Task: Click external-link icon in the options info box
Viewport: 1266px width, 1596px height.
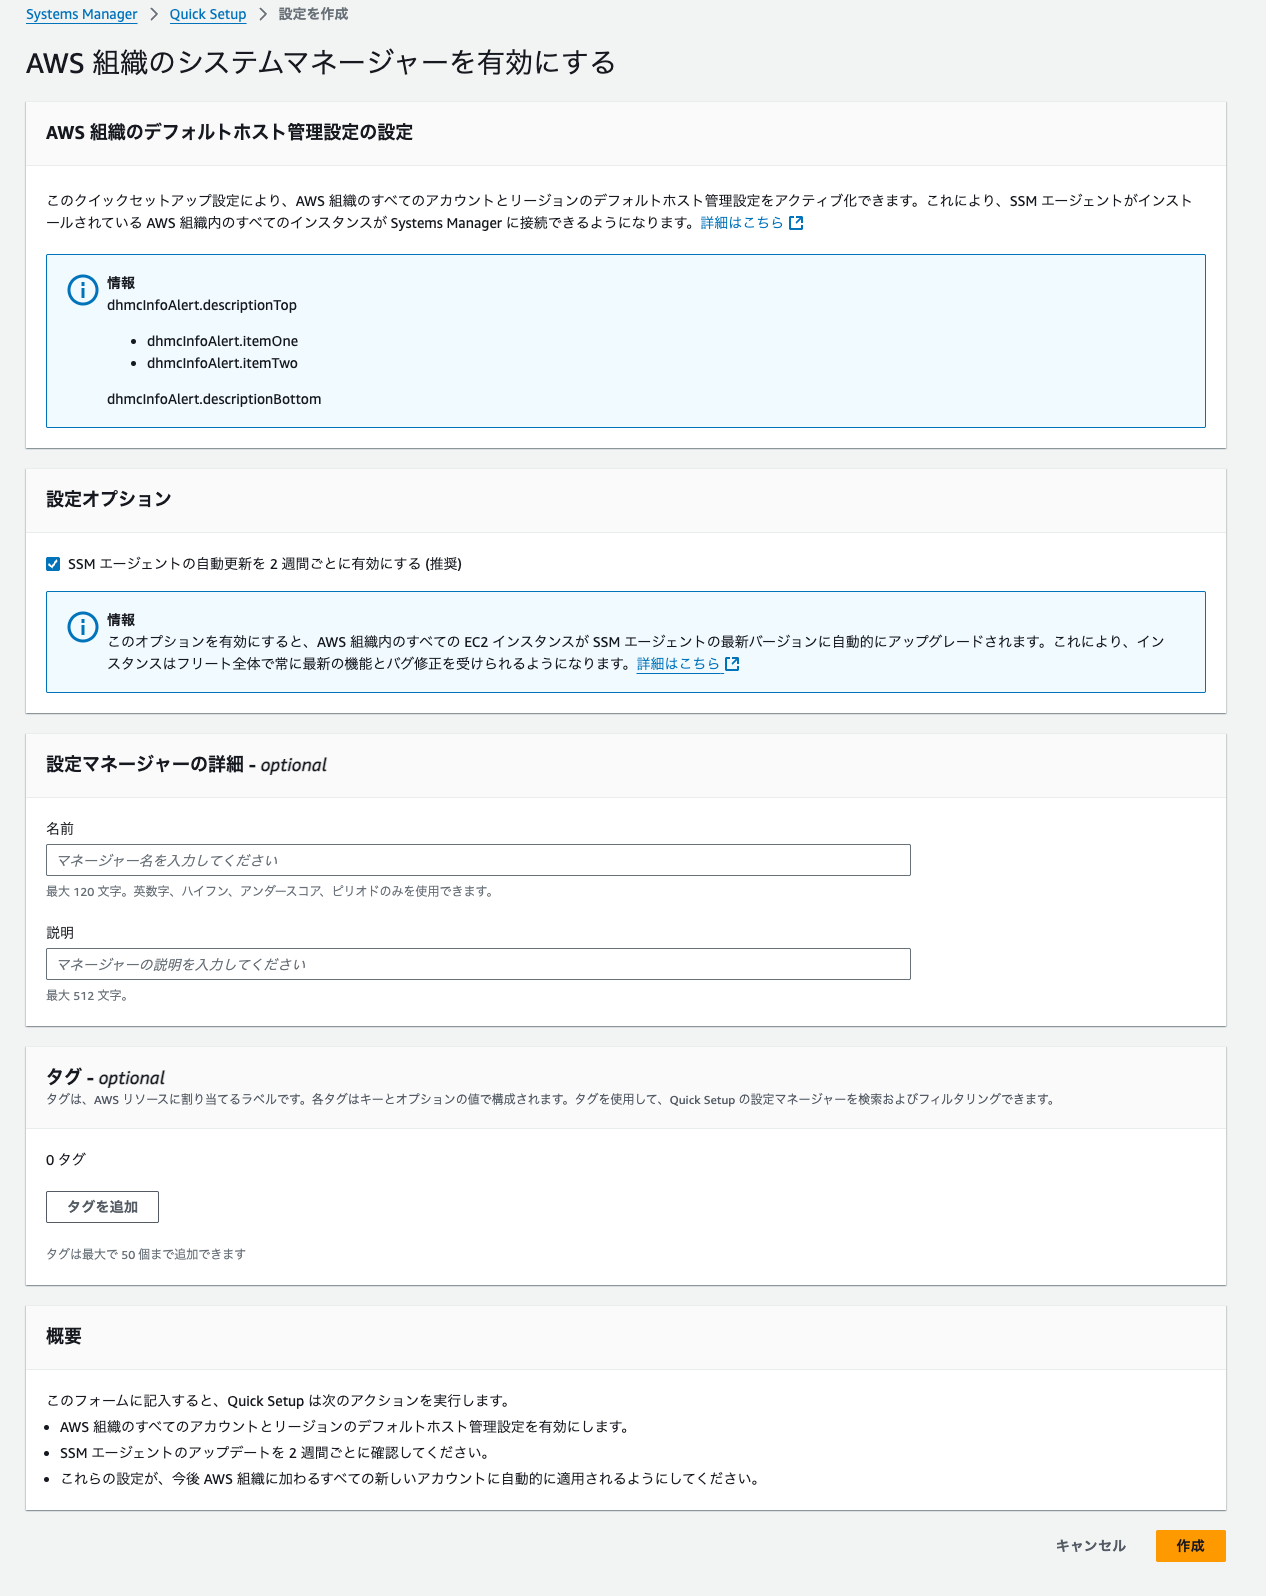Action: click(x=732, y=664)
